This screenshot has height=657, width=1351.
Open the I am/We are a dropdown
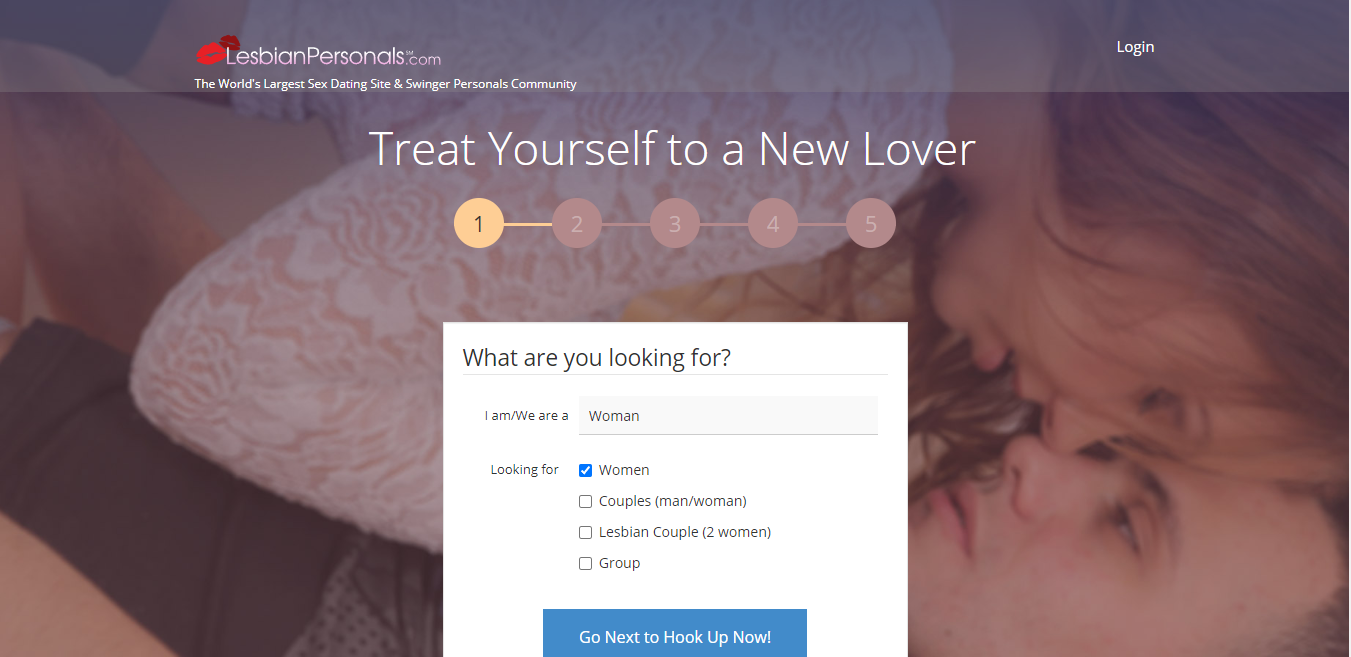coord(728,415)
